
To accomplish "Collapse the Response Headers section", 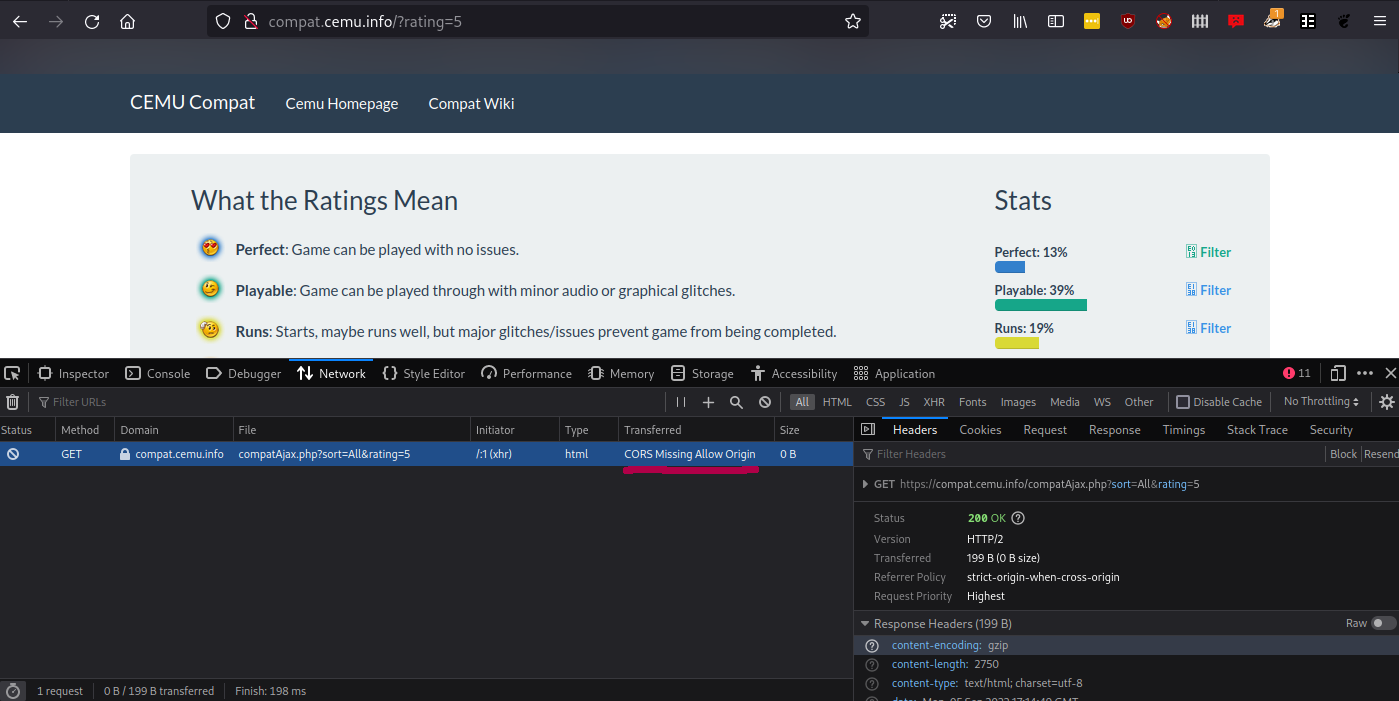I will click(x=865, y=624).
